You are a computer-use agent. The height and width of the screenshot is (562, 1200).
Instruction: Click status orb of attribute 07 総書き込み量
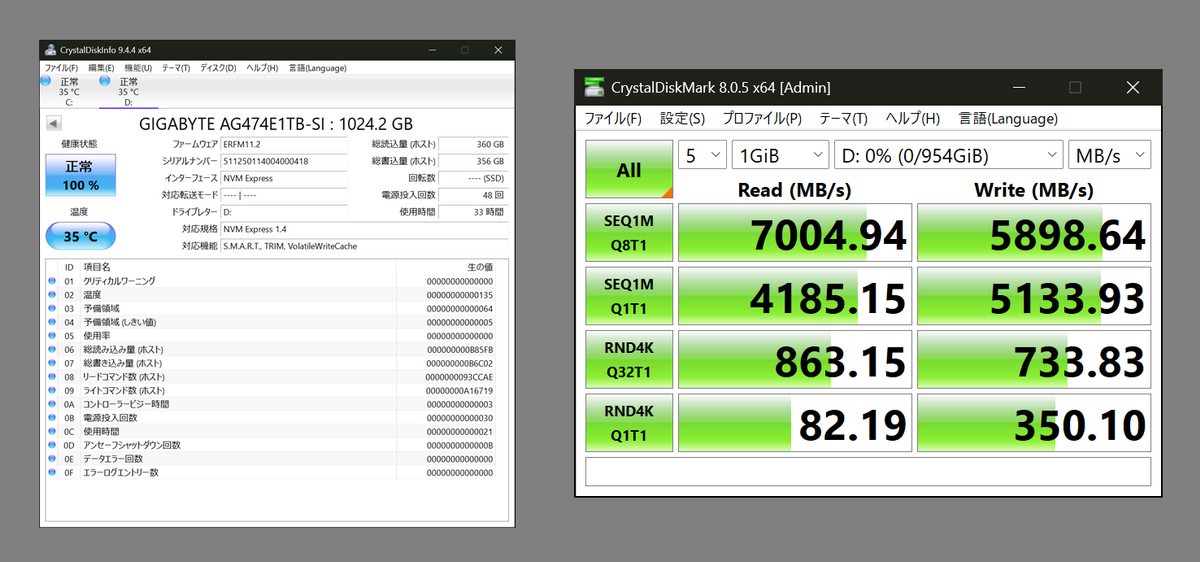click(x=53, y=363)
